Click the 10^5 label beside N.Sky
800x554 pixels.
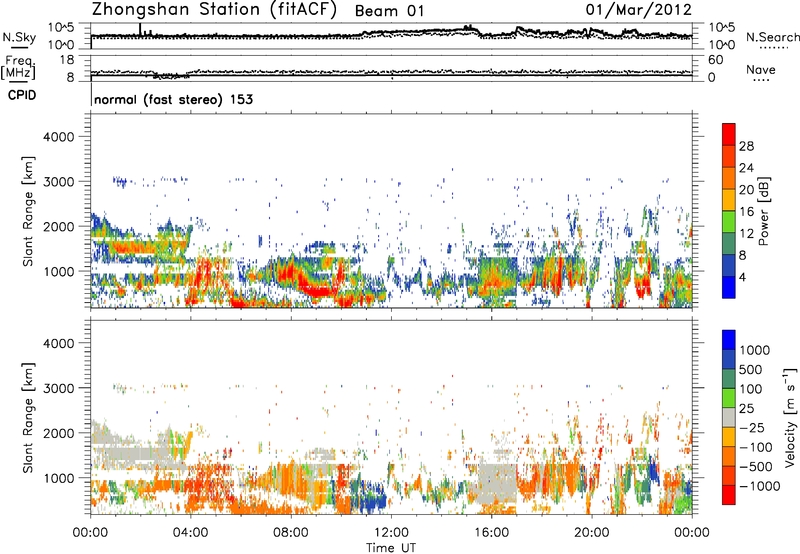61,28
